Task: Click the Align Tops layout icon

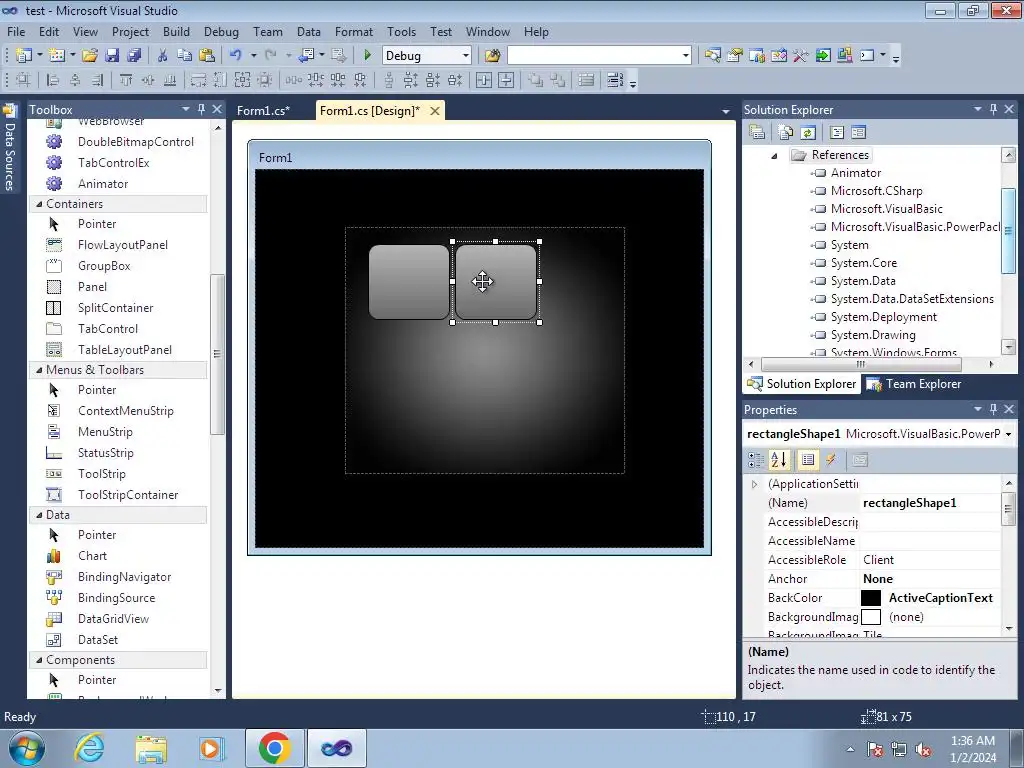Action: [126, 80]
